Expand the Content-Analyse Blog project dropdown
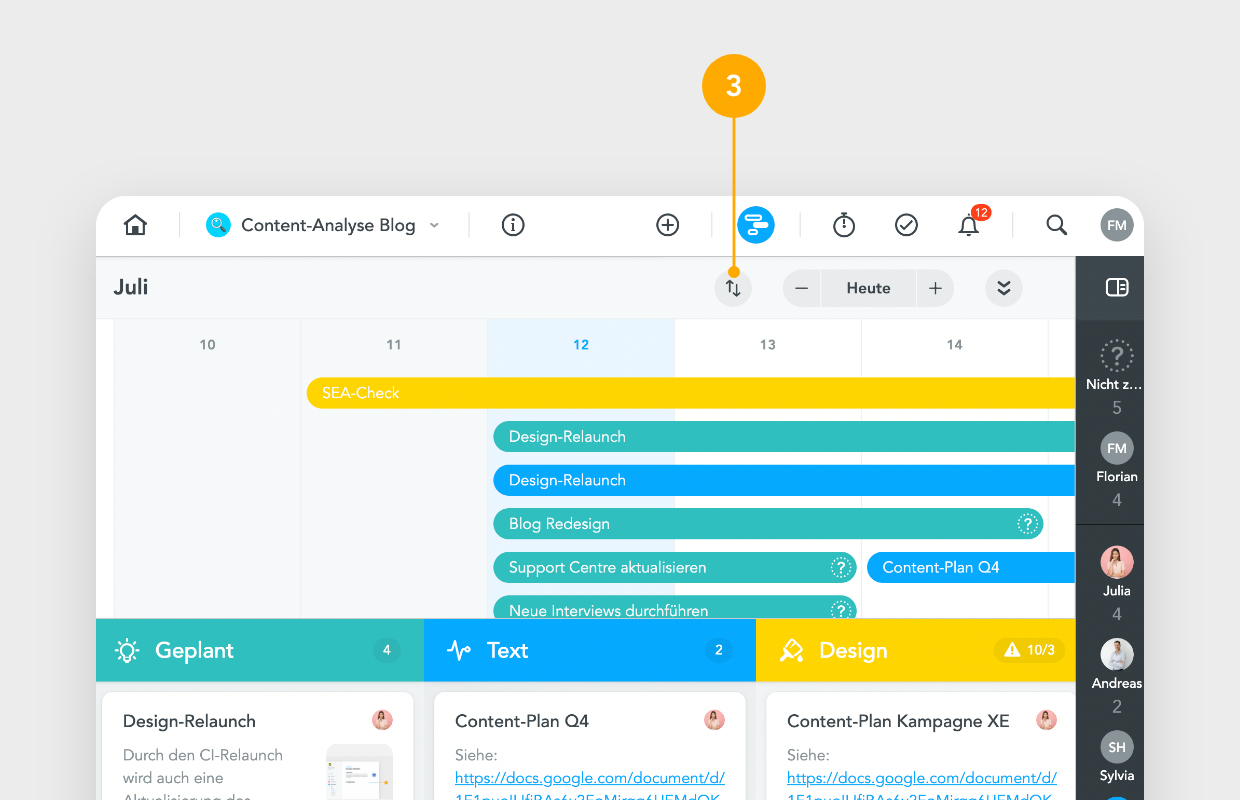 point(435,226)
